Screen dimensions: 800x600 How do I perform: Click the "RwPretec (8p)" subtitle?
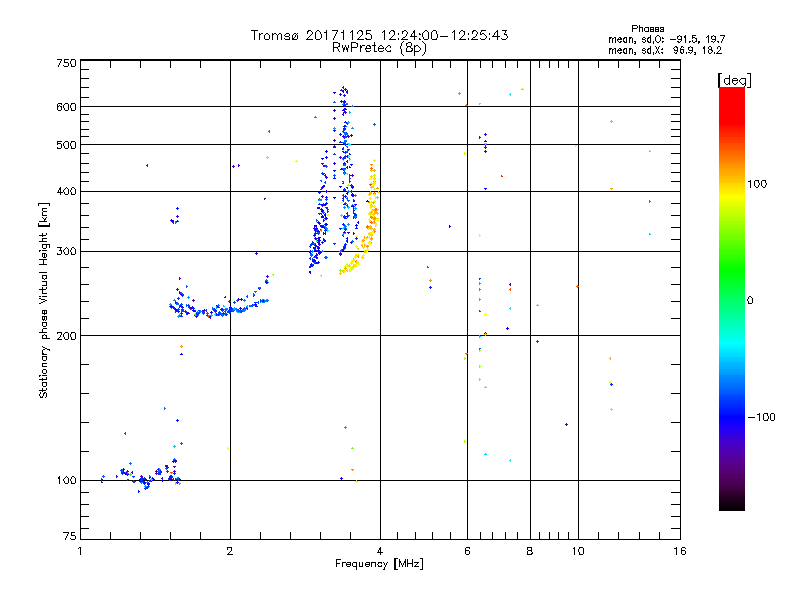coord(379,48)
